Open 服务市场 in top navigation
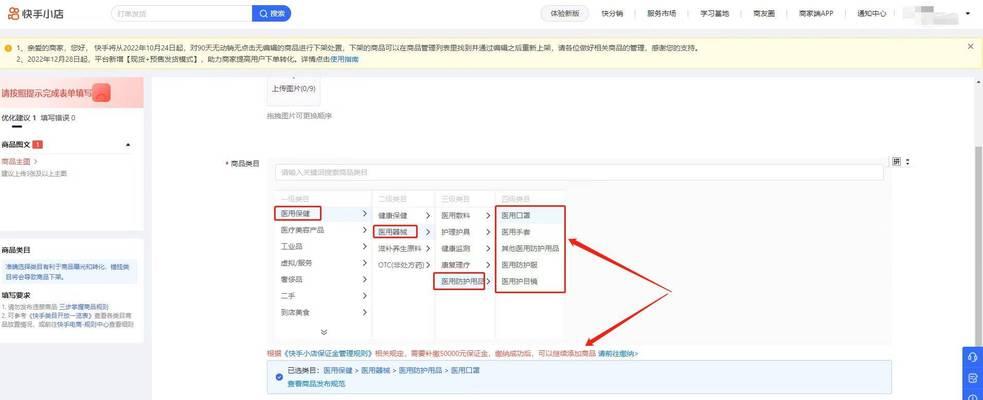Screen dimensions: 983x400 point(661,13)
